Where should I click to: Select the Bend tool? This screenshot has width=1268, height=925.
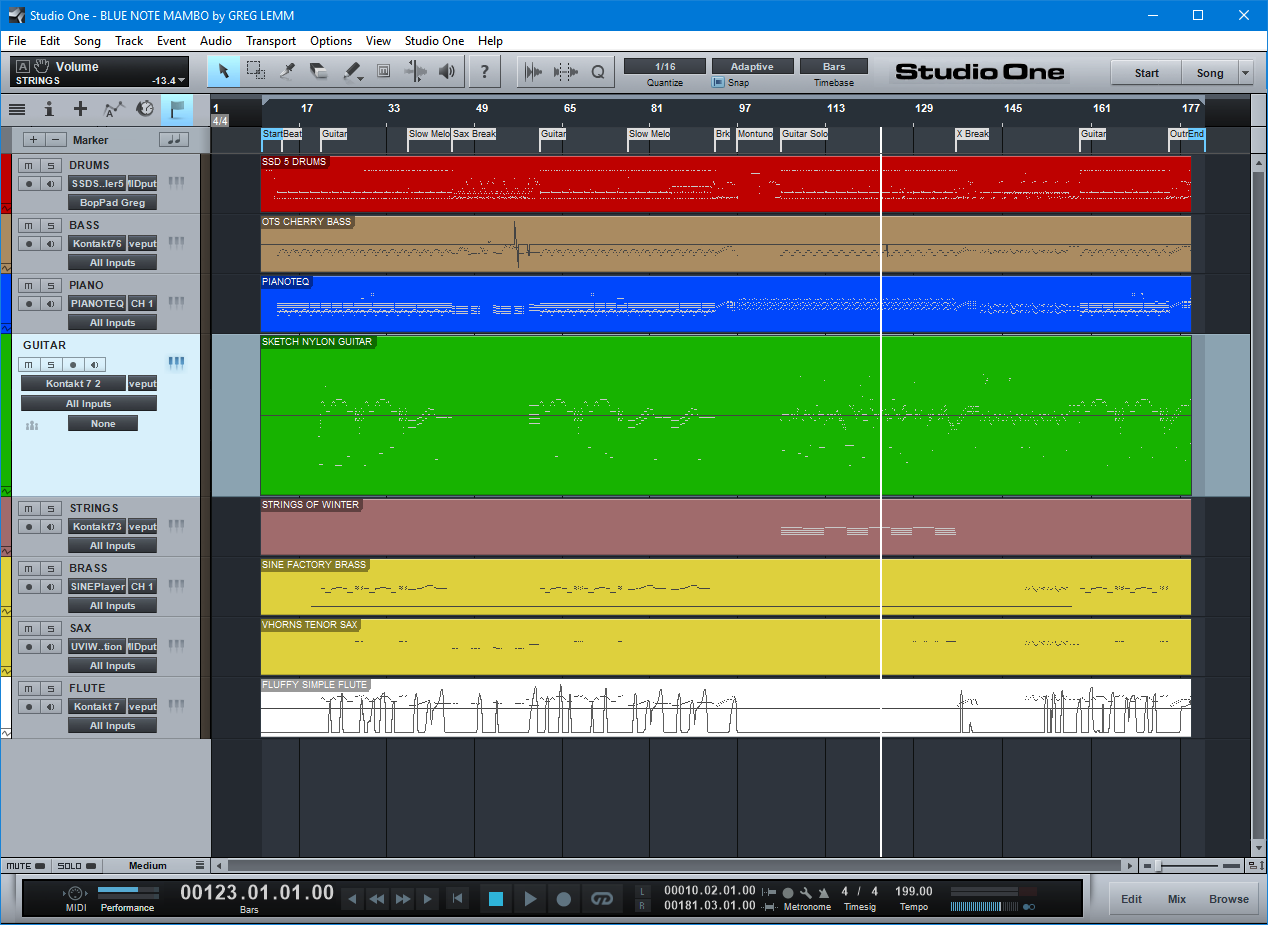pyautogui.click(x=415, y=71)
